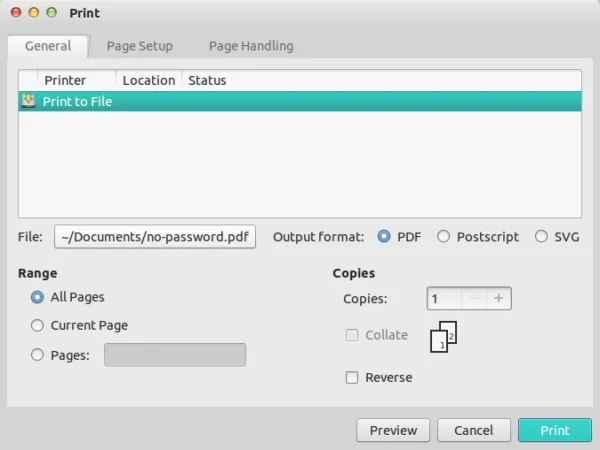Close the Print dialog with red button
This screenshot has width=600, height=450.
click(16, 13)
